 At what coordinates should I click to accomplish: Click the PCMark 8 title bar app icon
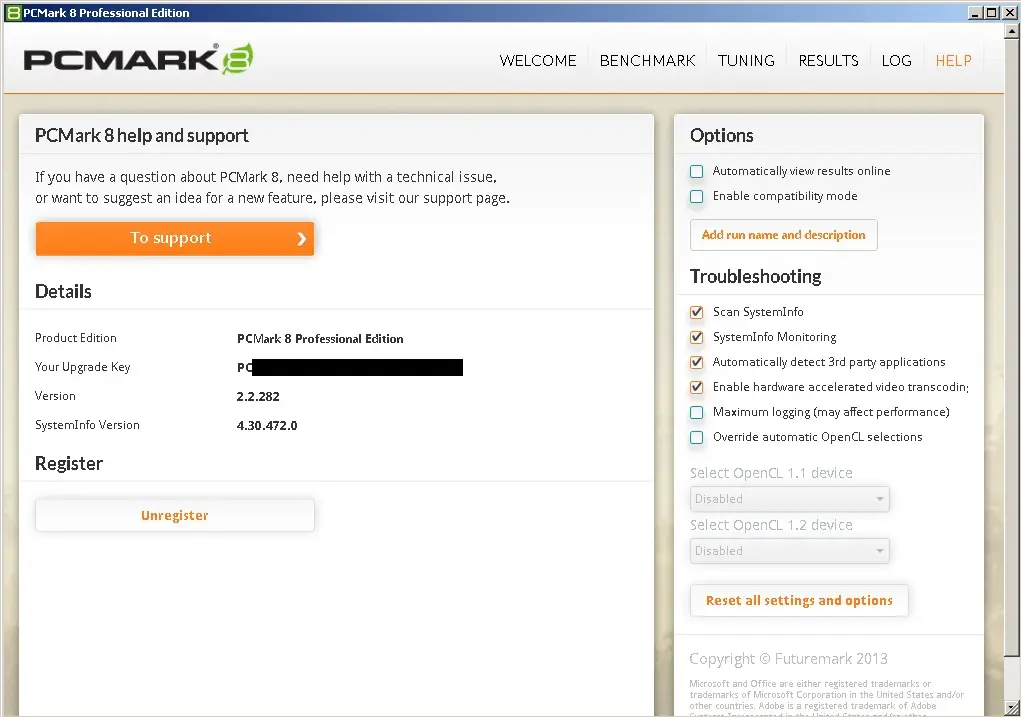(13, 13)
